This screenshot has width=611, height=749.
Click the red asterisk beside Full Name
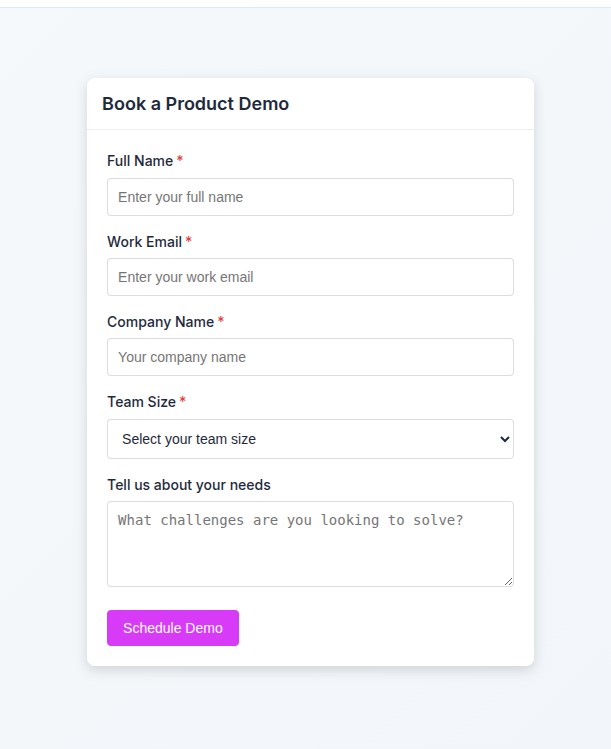[180, 160]
